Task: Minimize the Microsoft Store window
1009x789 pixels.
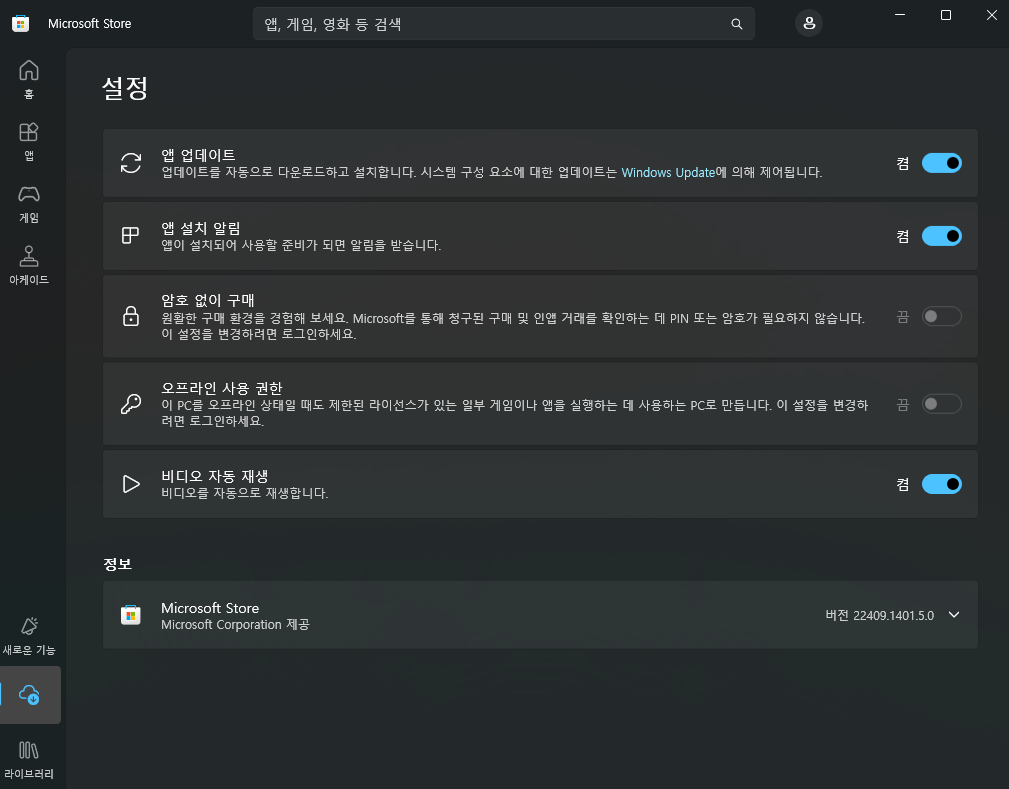Action: [x=900, y=15]
